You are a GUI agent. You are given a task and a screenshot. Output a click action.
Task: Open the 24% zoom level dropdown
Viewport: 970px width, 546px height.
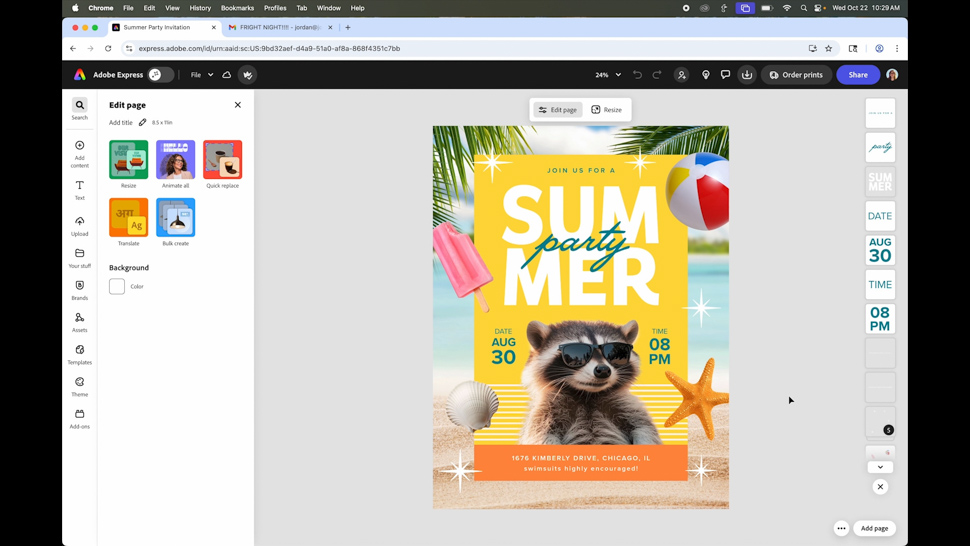click(x=608, y=75)
